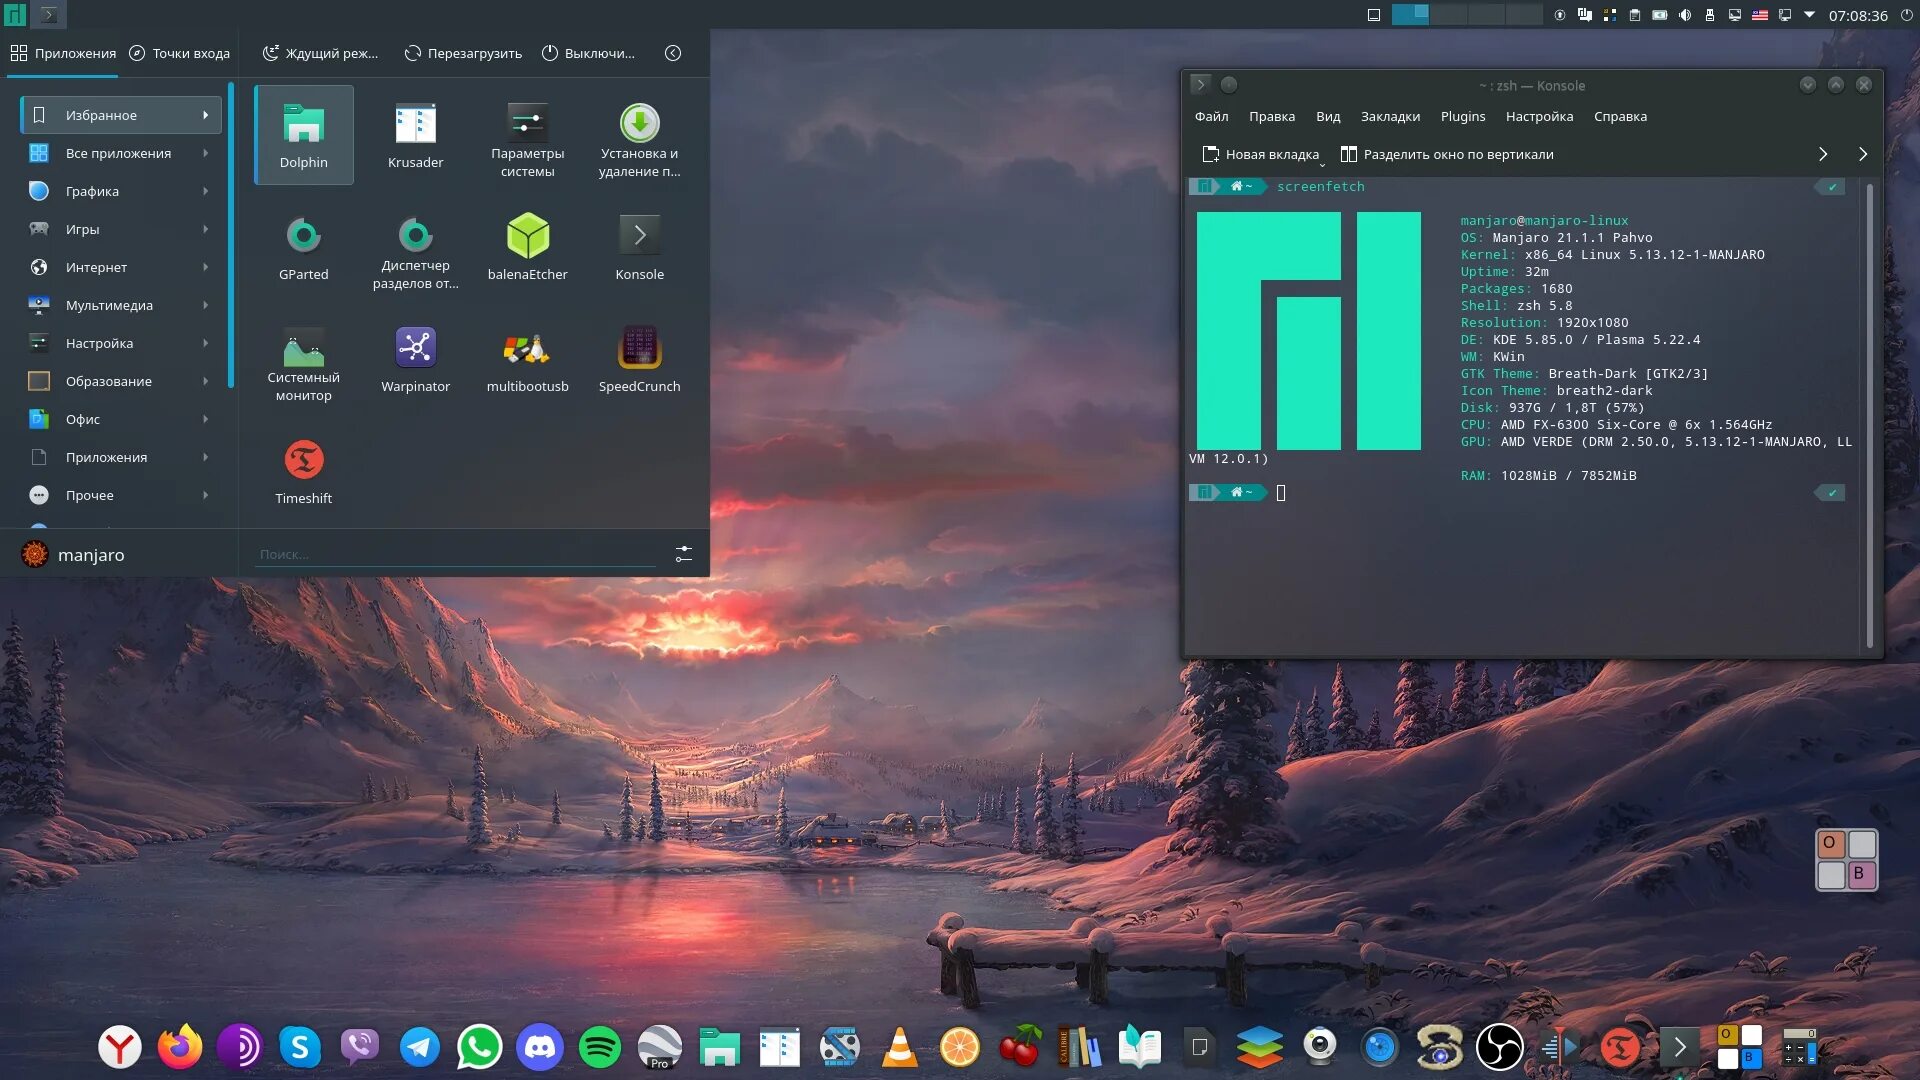Click the Перезагрузить restart button
The width and height of the screenshot is (1920, 1080).
464,53
